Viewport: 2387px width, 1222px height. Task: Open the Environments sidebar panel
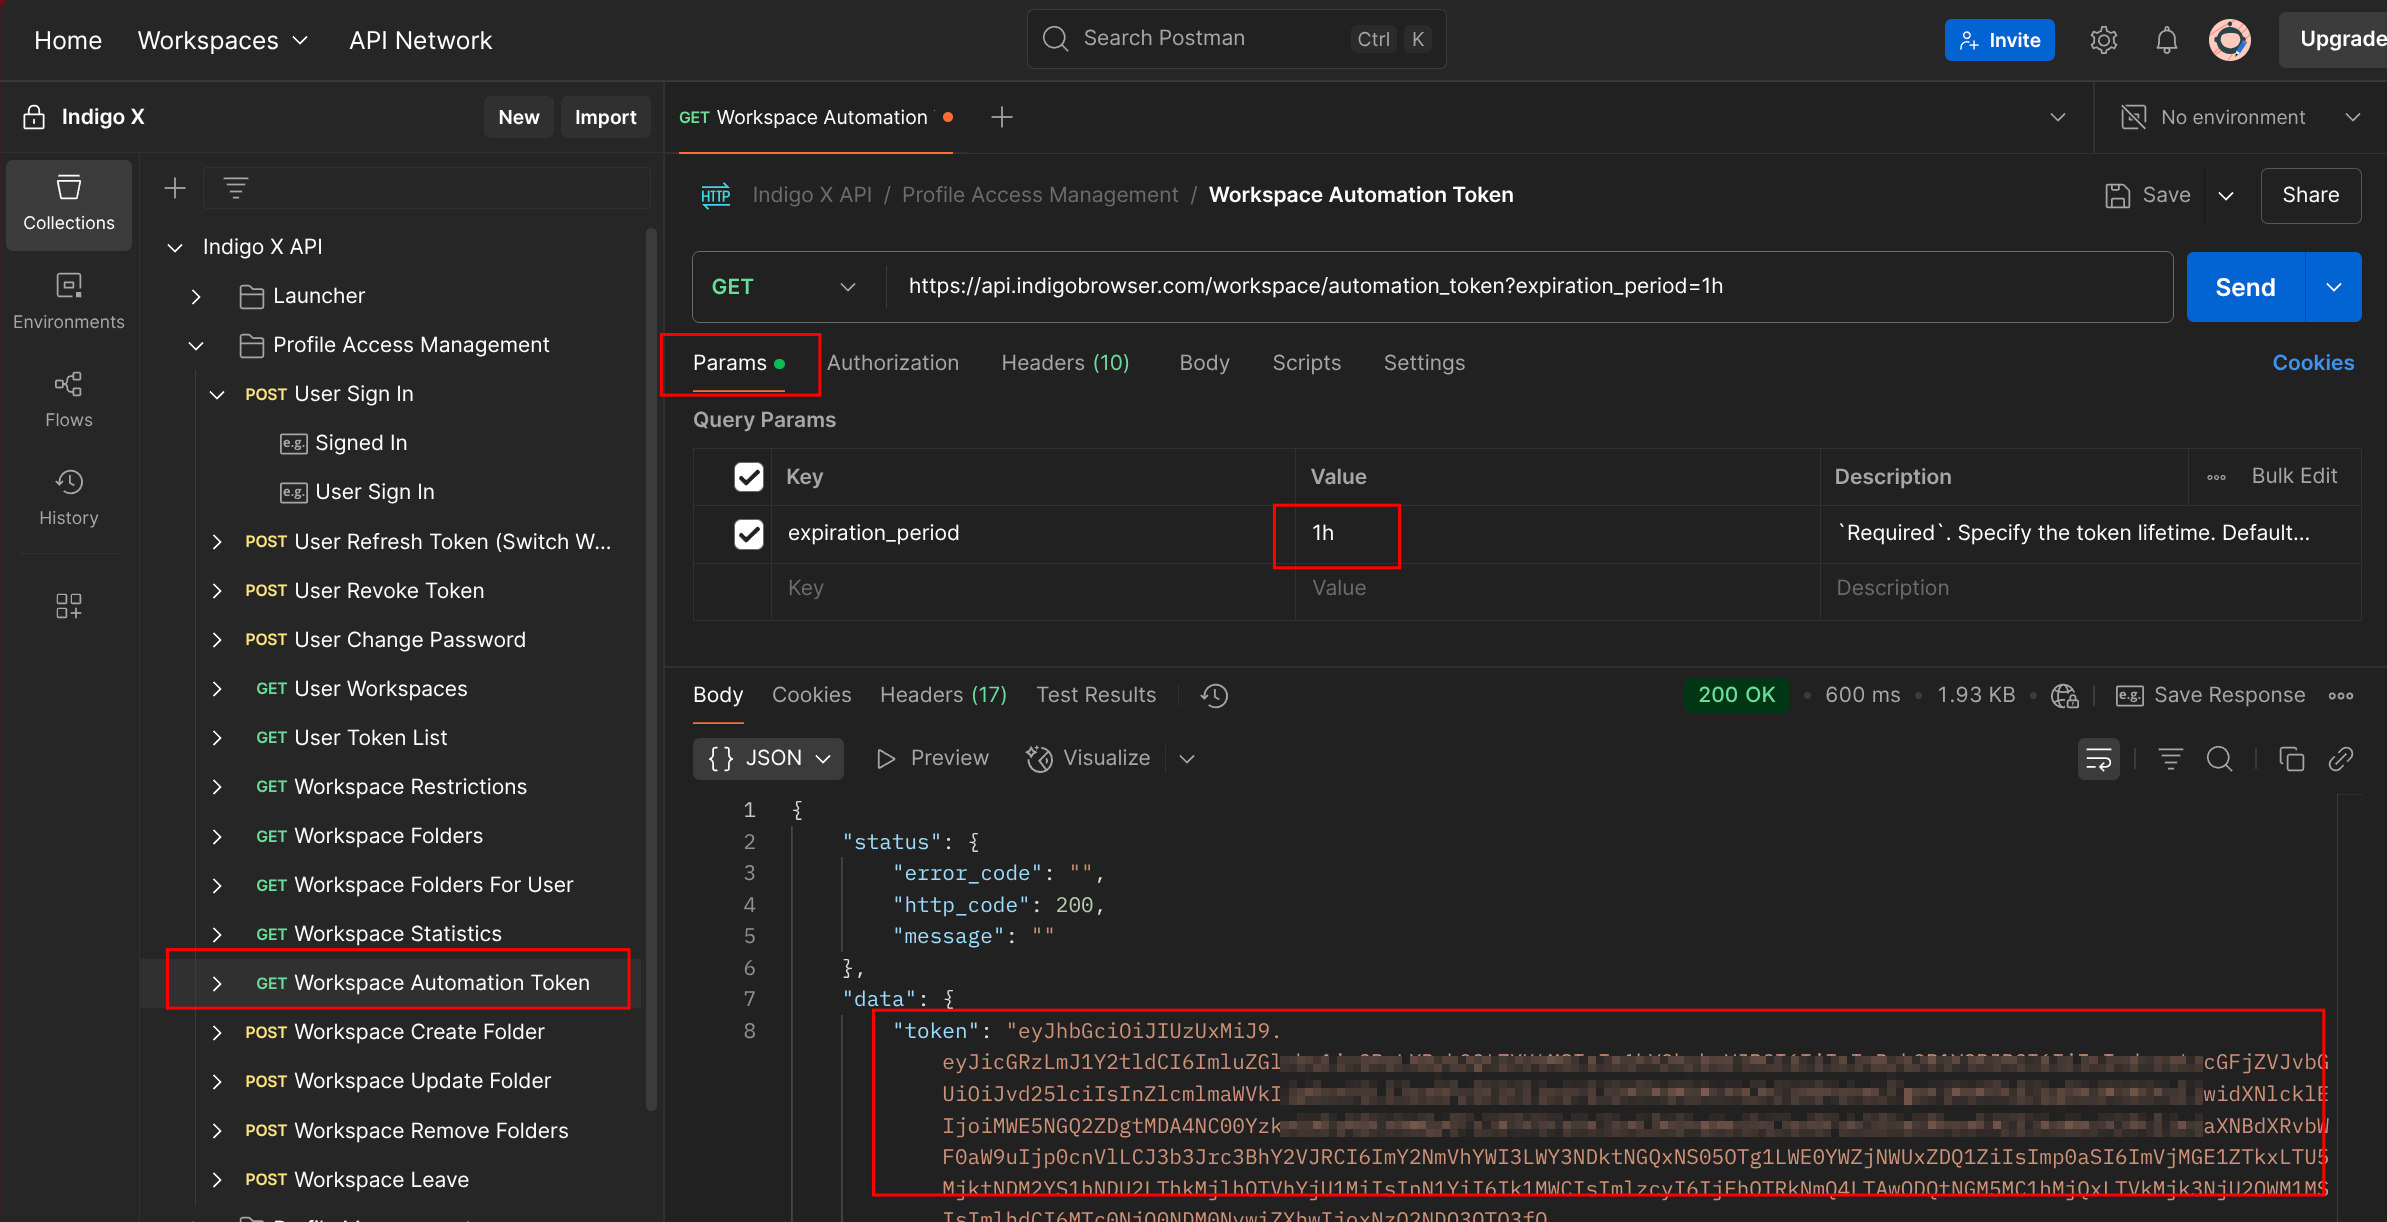point(69,302)
